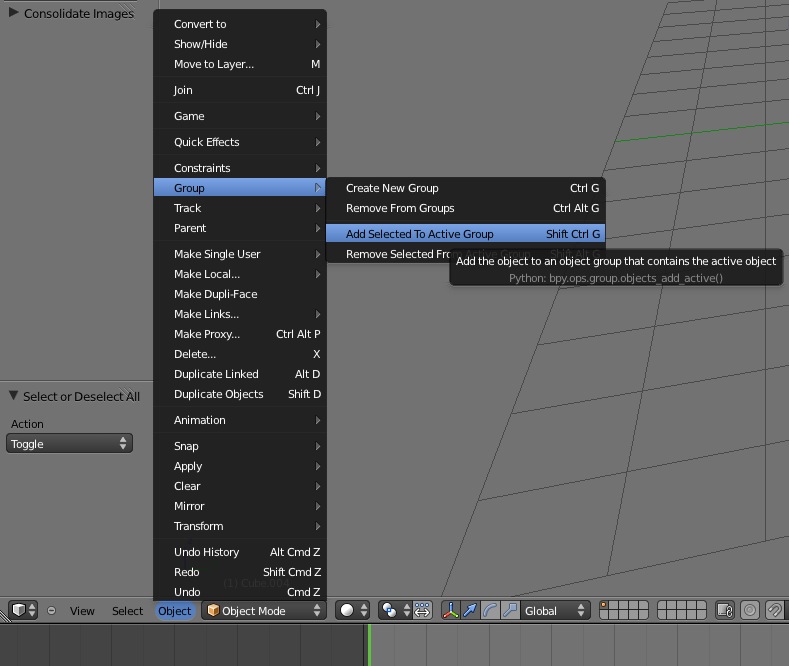Expand the Game submenu
789x666 pixels.
(x=240, y=116)
